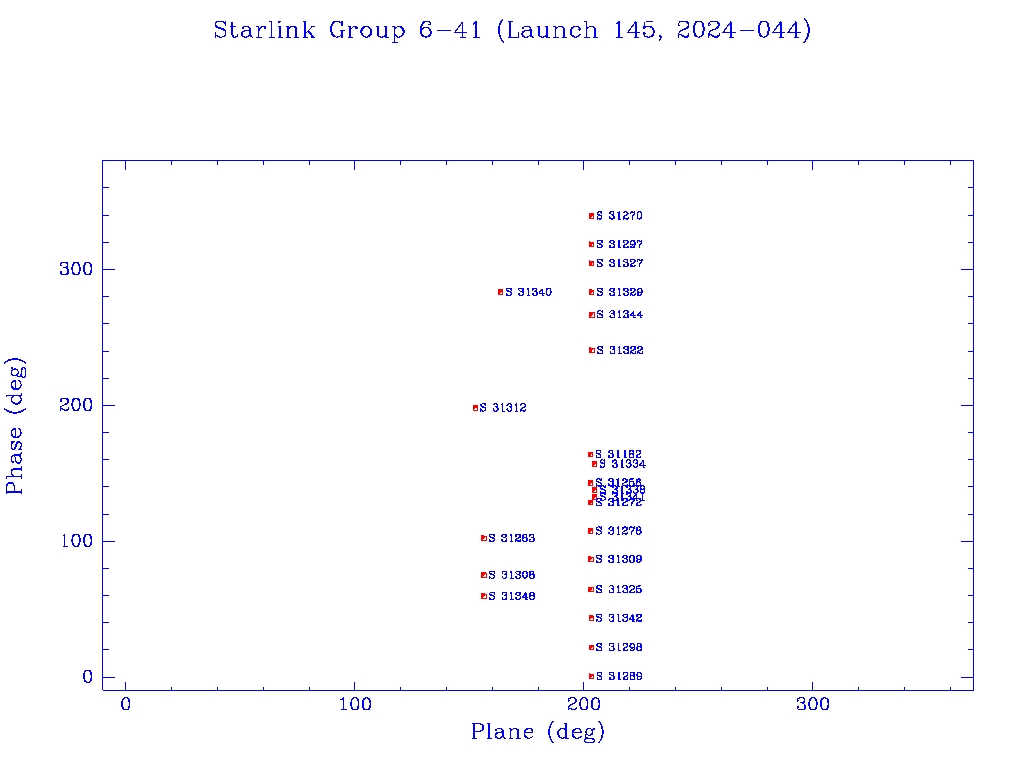
Task: Select the "S 31297" data label
Action: point(619,244)
